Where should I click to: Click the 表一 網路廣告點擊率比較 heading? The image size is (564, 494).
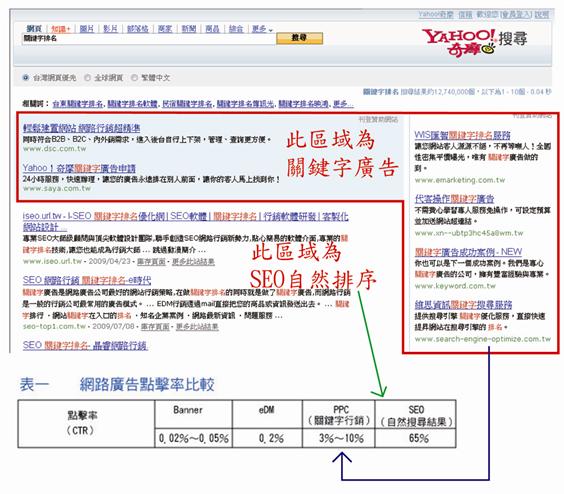[x=117, y=384]
